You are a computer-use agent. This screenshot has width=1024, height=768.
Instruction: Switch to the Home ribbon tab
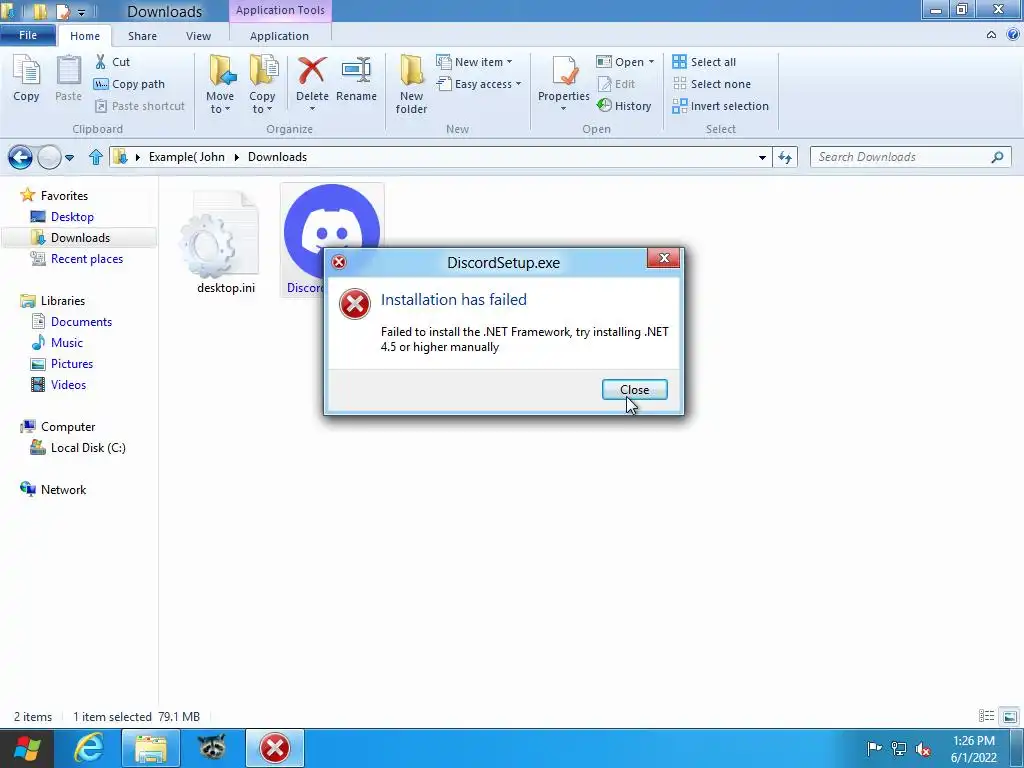(x=85, y=36)
